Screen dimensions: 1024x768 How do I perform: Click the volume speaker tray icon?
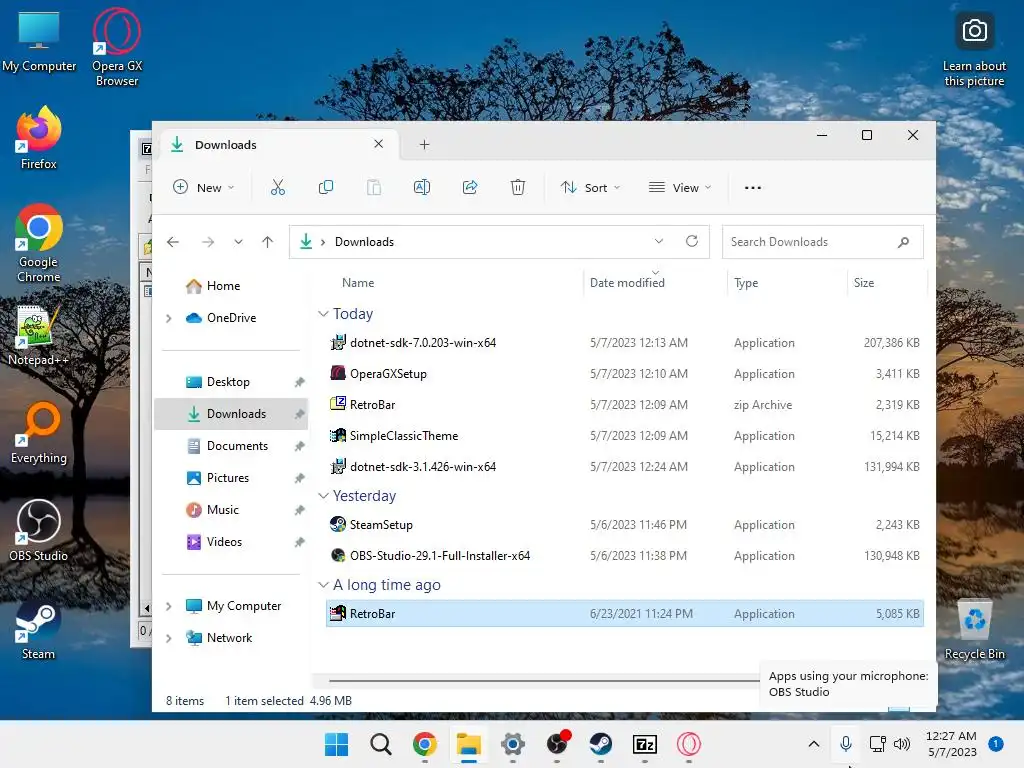[902, 744]
